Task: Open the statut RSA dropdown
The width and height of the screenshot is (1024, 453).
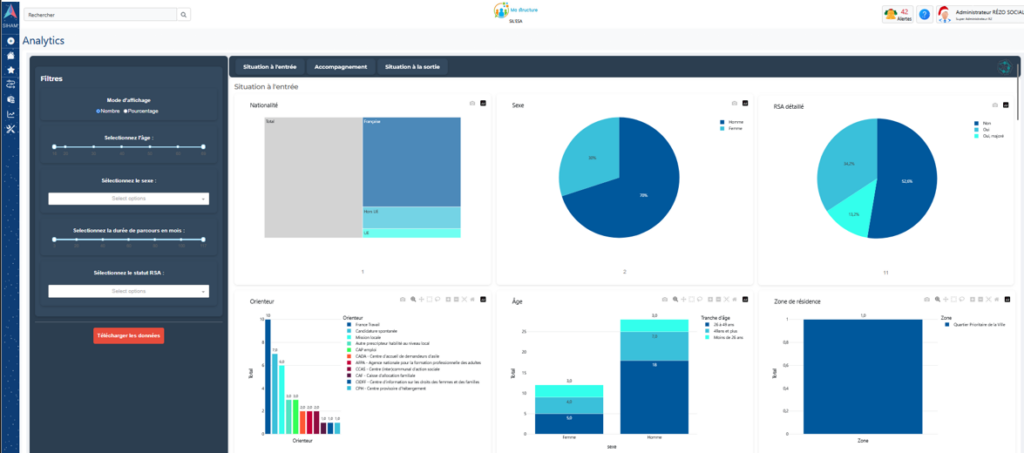Action: point(129,291)
